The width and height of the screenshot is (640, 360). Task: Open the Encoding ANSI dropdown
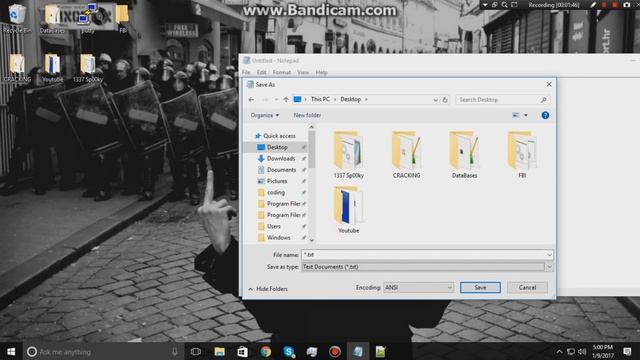(418, 287)
